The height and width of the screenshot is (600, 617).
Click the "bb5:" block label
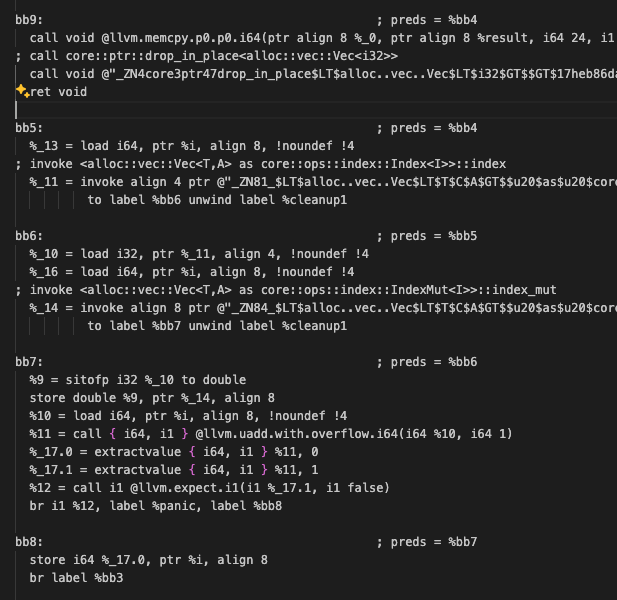click(29, 127)
